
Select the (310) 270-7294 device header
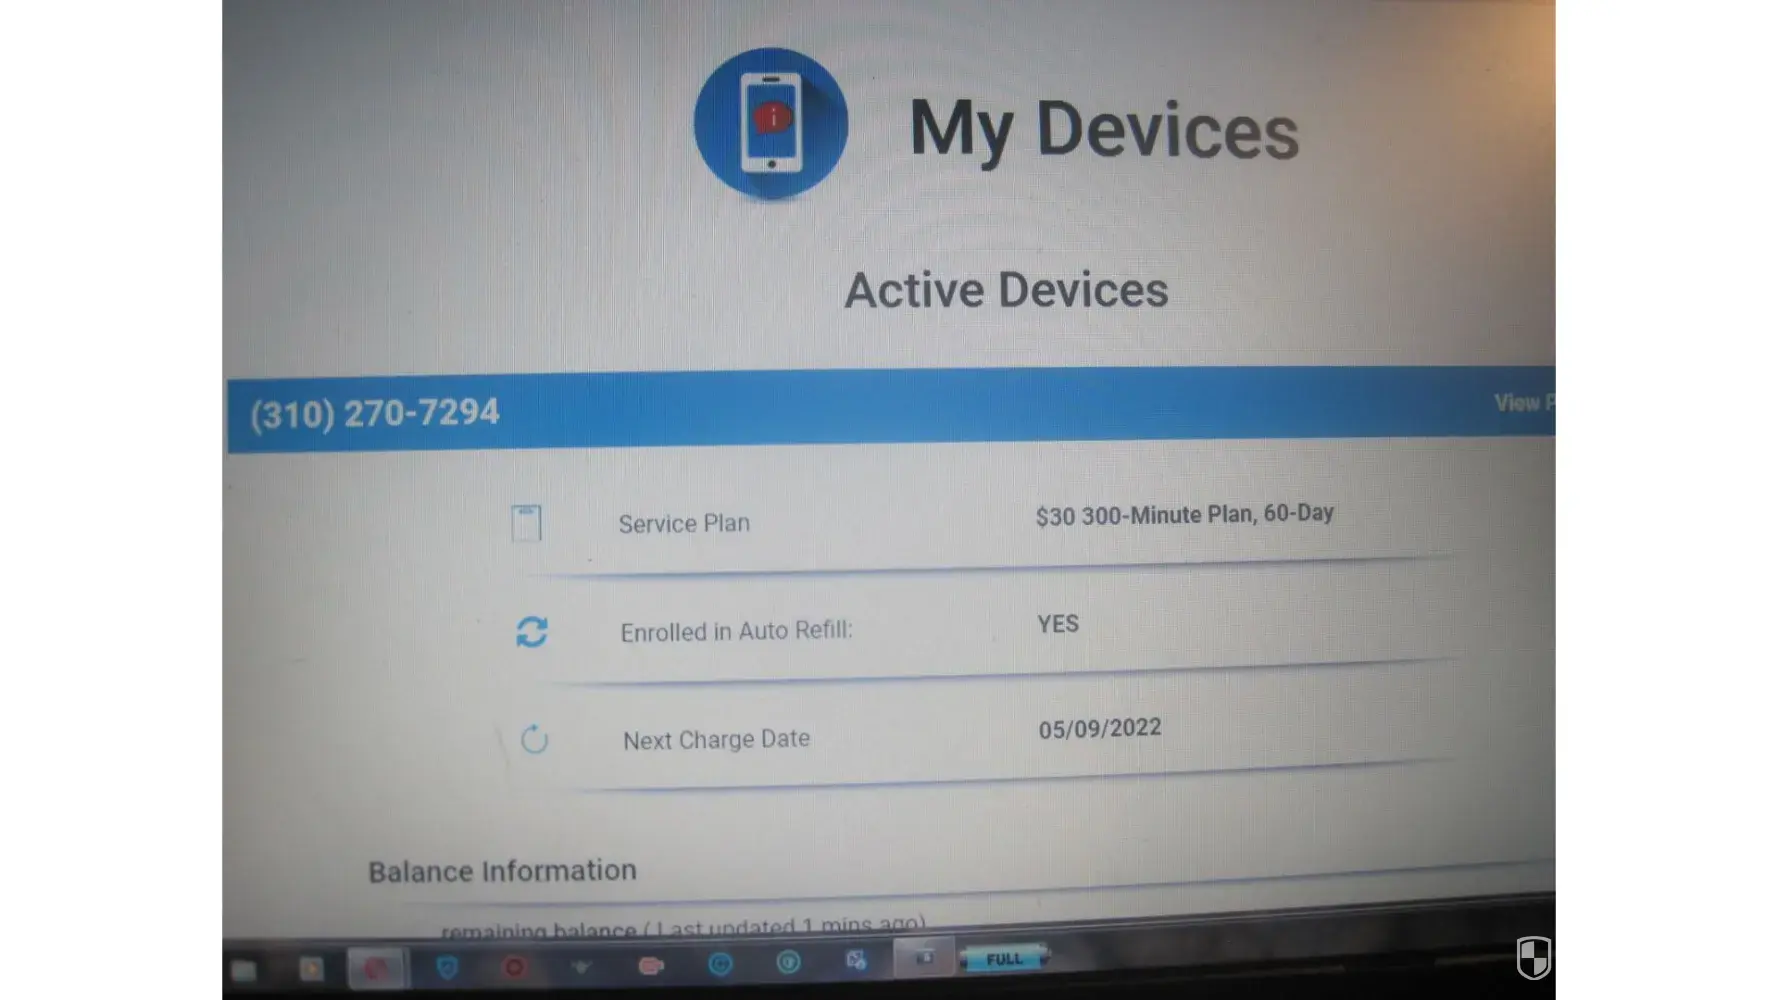pyautogui.click(x=375, y=413)
